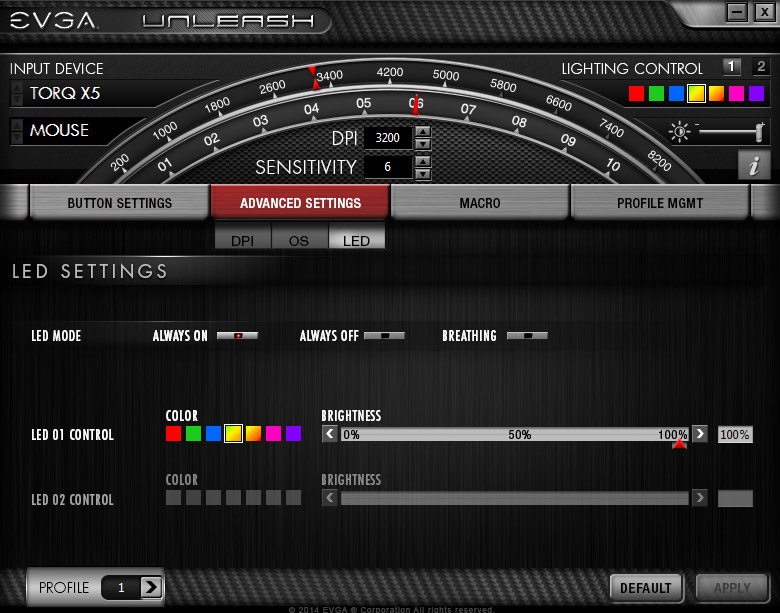Click the LED 01 brightness percent field
780x613 pixels.
(735, 434)
